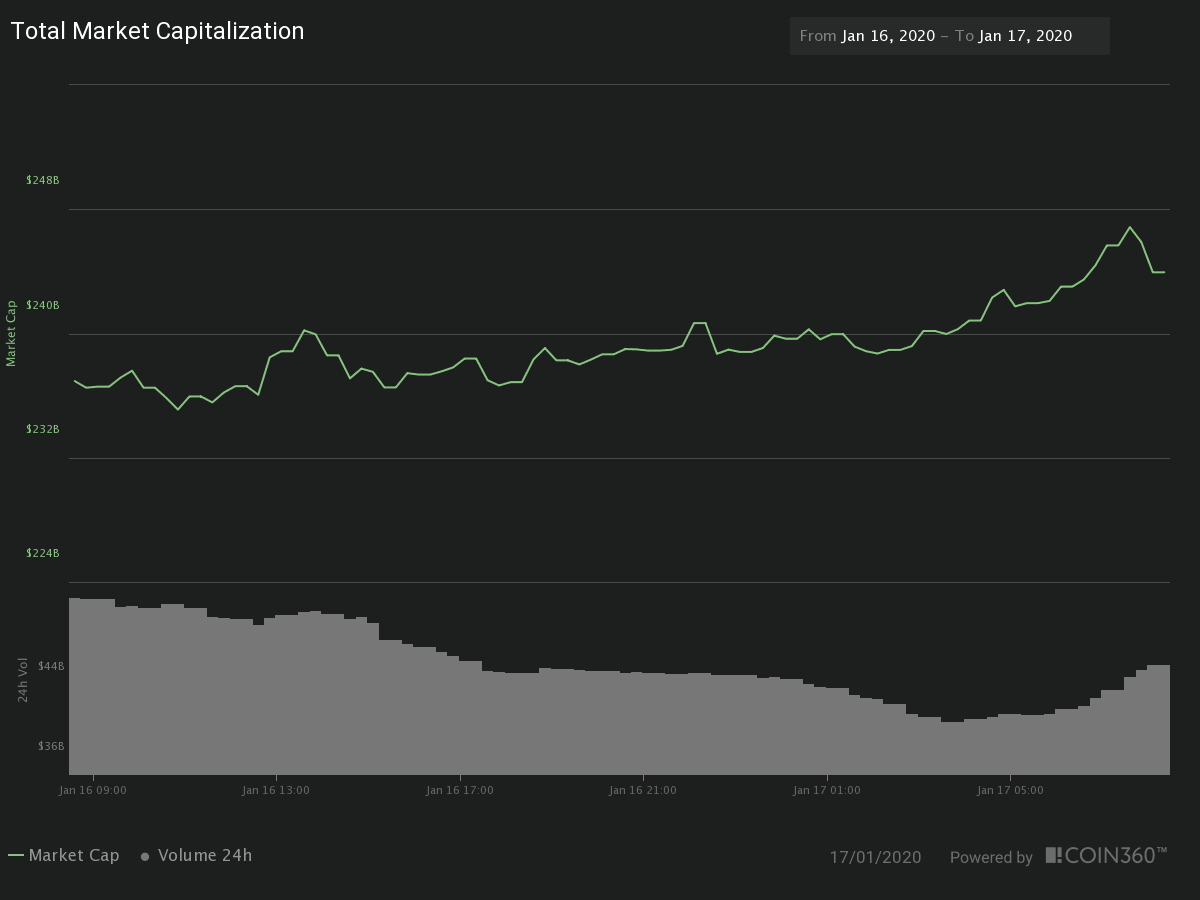Toggle the Market Cap legend entry

pyautogui.click(x=76, y=855)
